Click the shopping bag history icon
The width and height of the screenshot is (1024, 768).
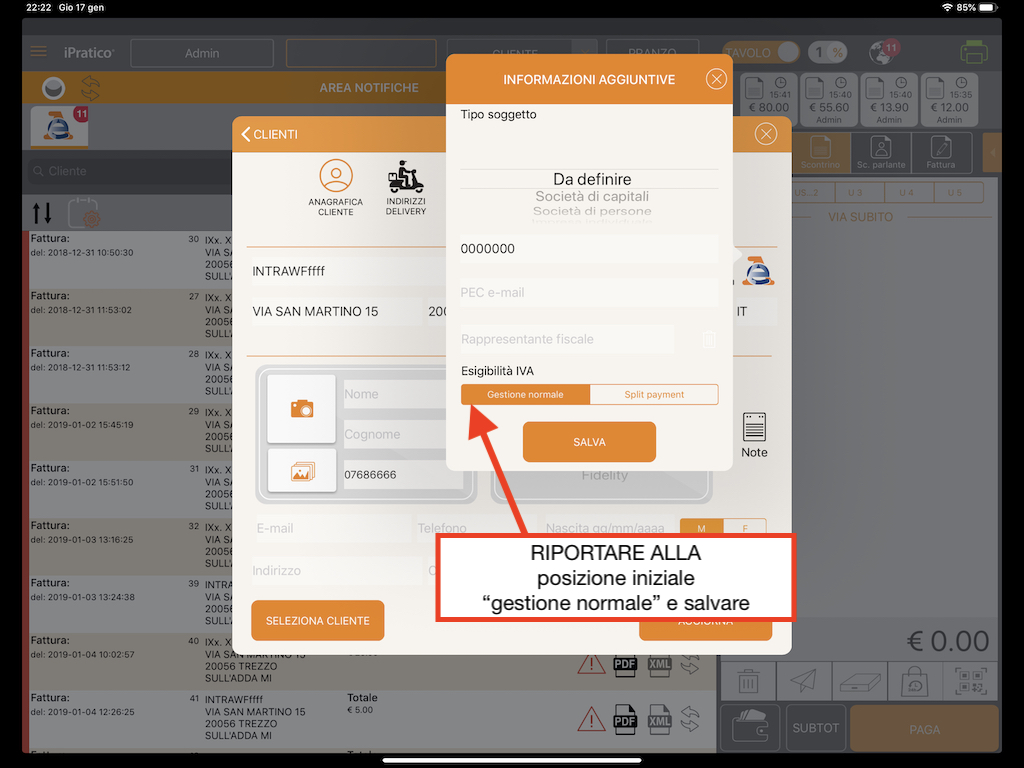[915, 682]
